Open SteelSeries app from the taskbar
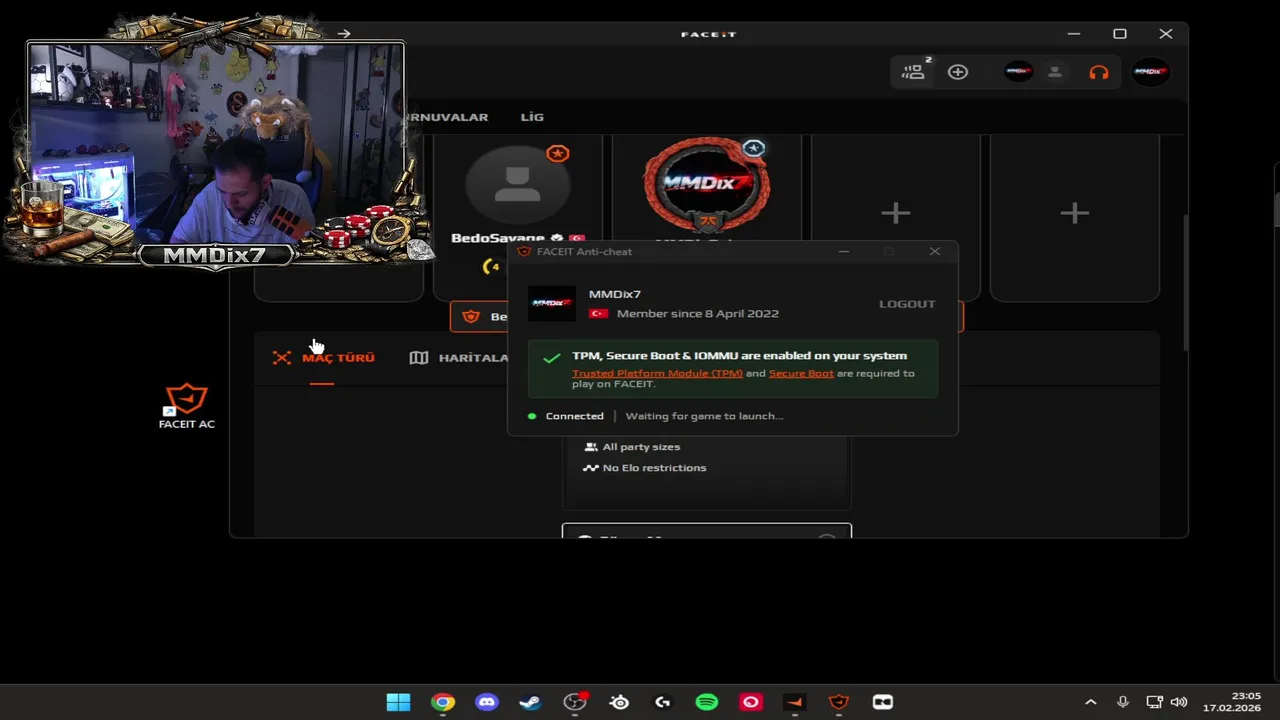 coord(619,702)
